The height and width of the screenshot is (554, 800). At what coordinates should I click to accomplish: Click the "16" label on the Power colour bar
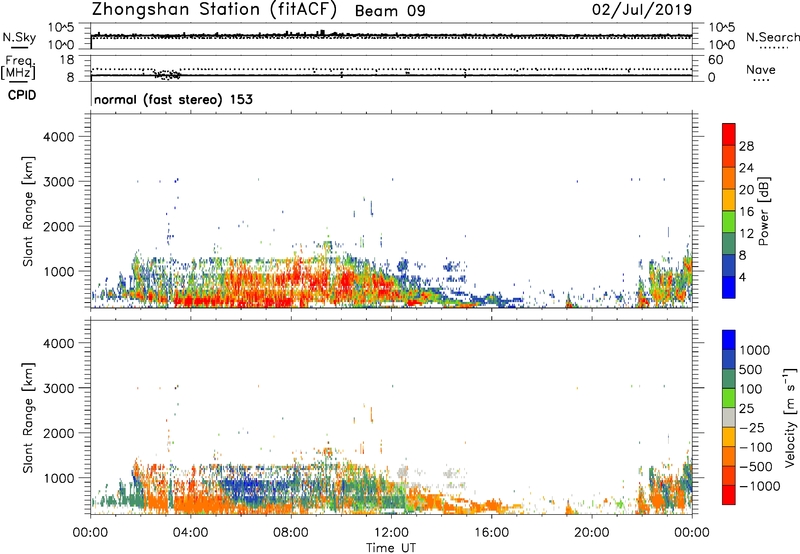746,212
